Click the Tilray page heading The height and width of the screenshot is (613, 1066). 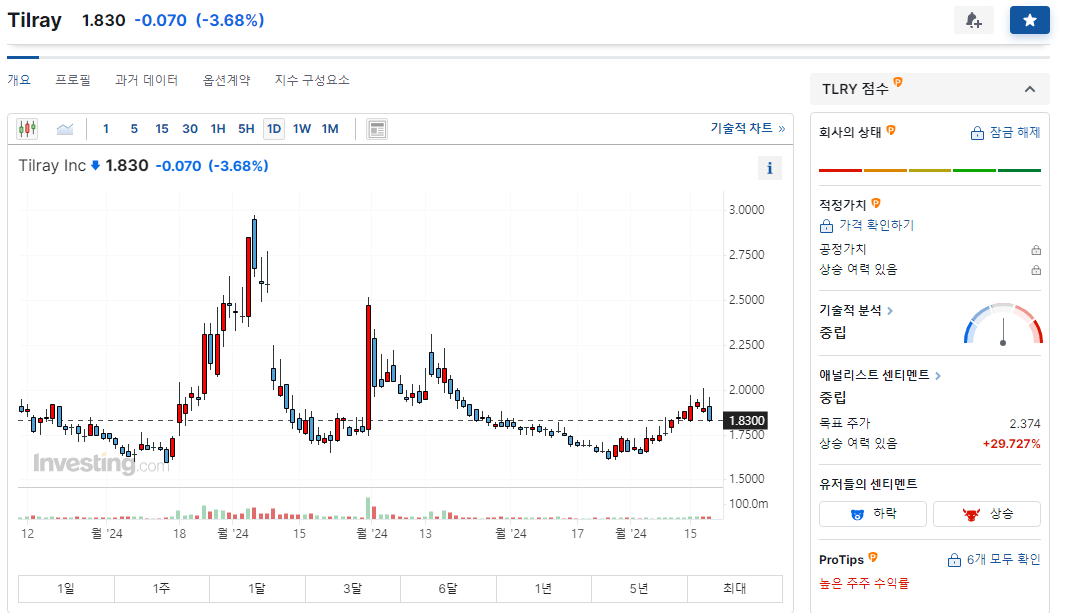(x=35, y=20)
